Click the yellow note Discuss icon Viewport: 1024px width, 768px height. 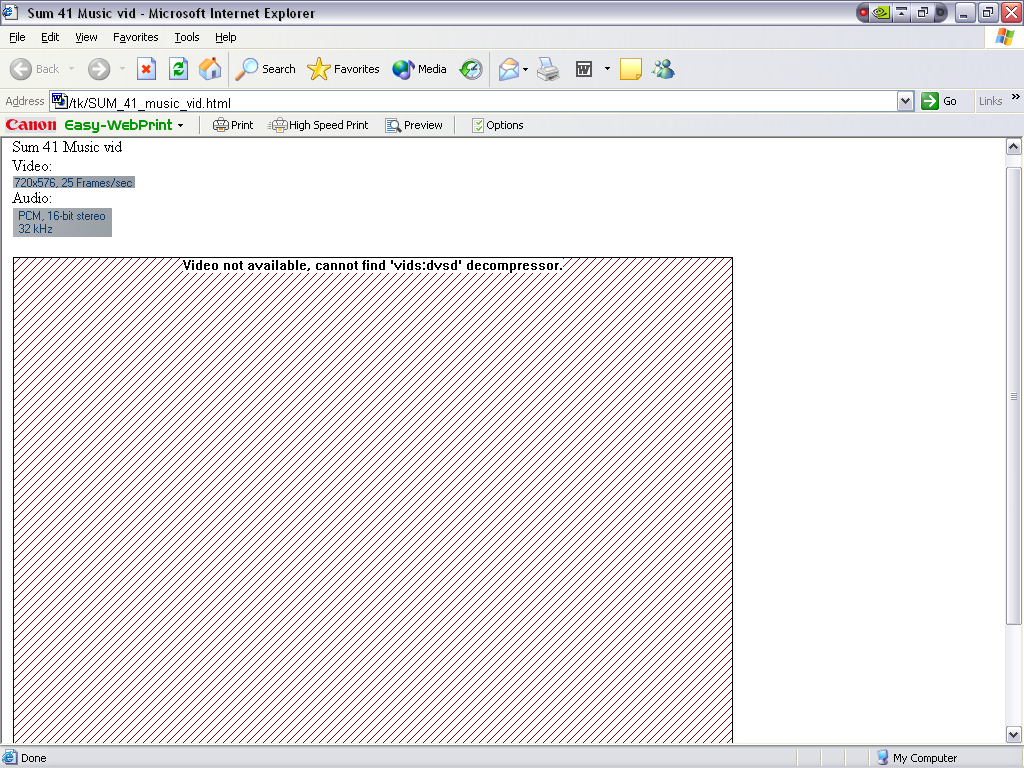point(630,69)
